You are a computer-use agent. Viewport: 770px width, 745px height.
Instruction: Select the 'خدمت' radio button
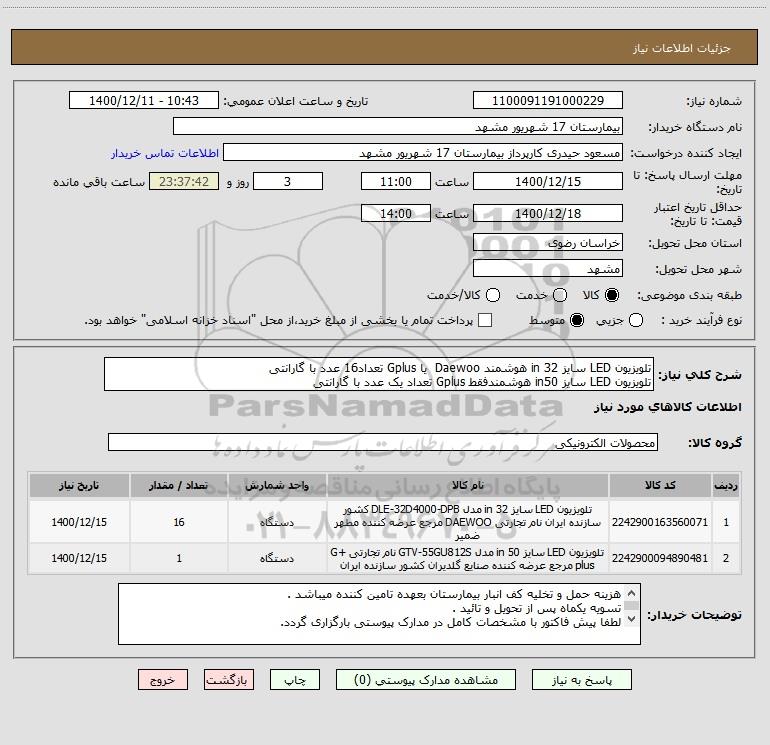(560, 295)
